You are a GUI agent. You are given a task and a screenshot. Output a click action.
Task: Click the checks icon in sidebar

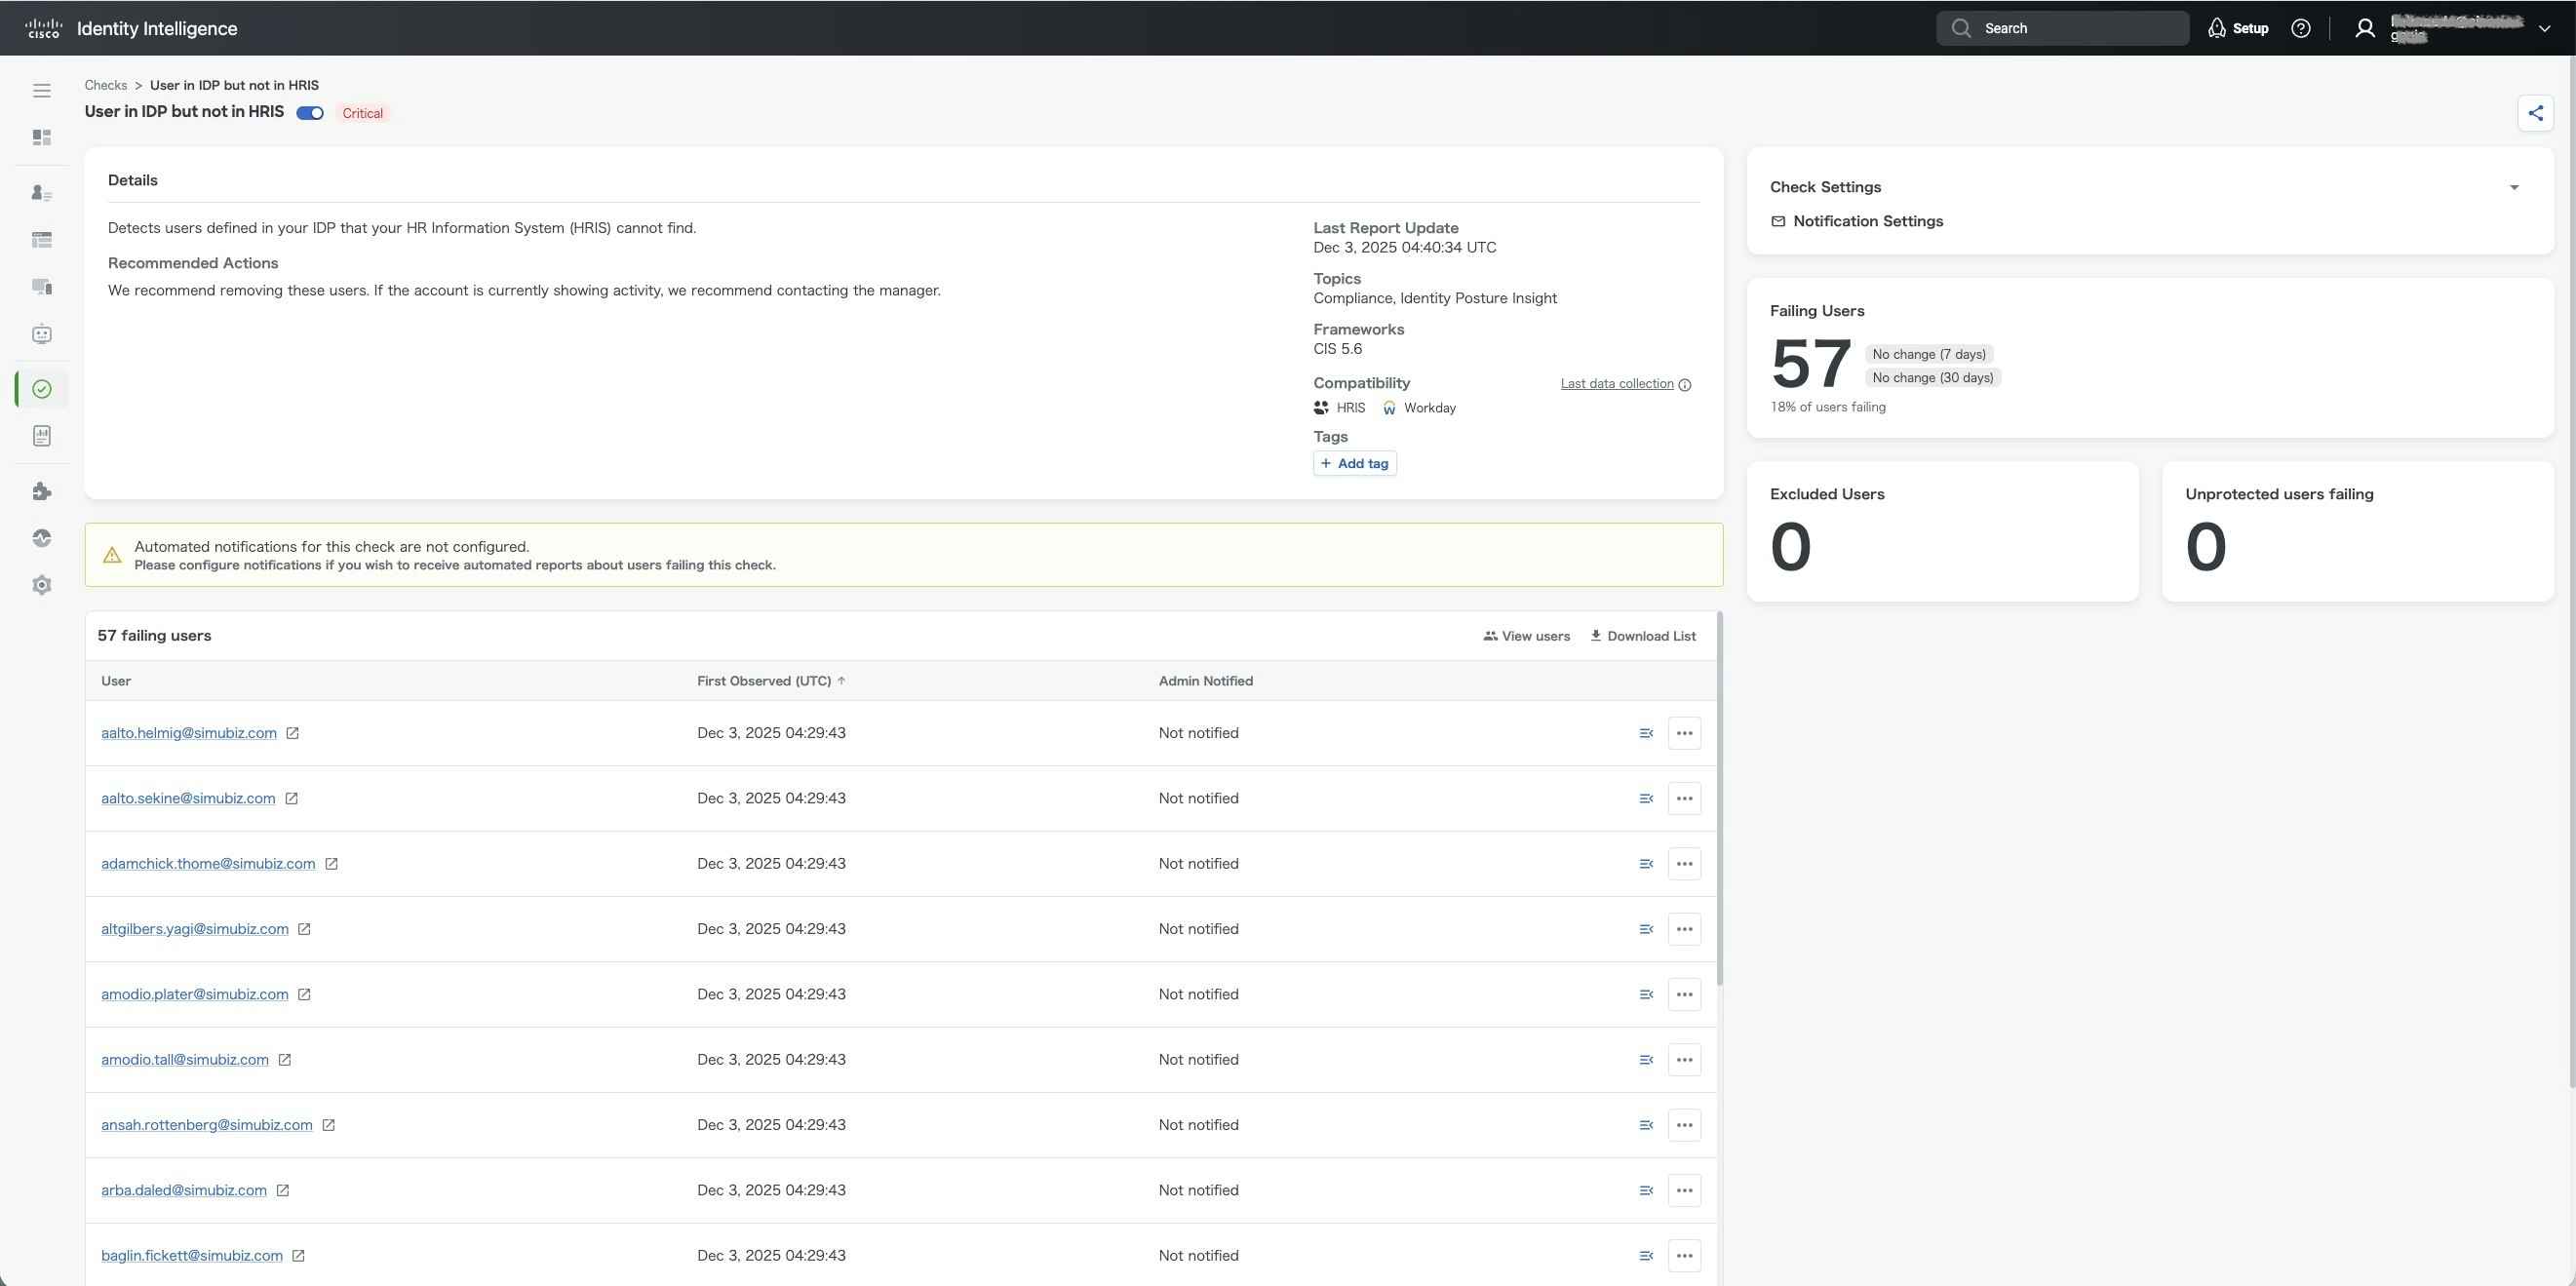(x=41, y=389)
